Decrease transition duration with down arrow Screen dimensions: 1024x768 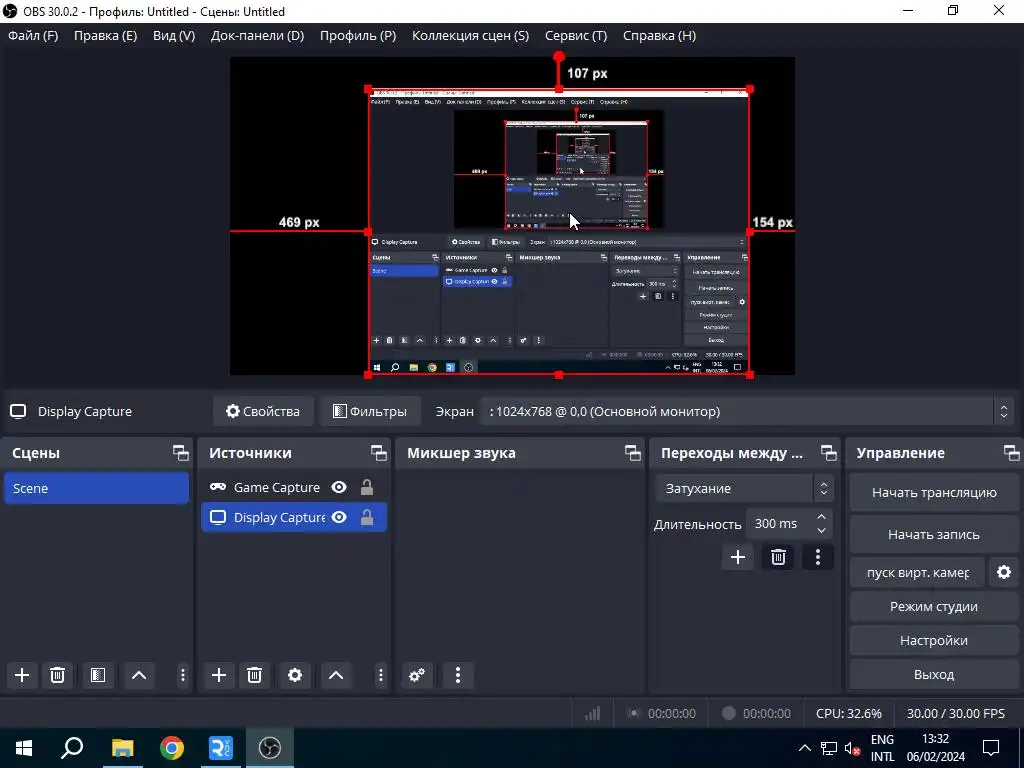822,530
